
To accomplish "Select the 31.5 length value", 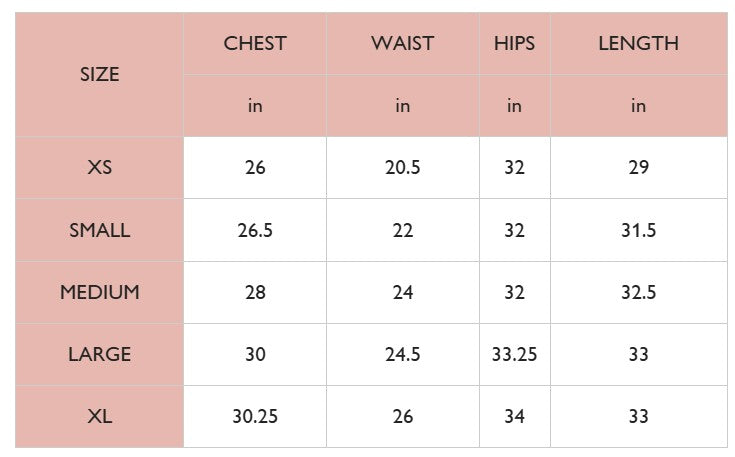I will 638,230.
